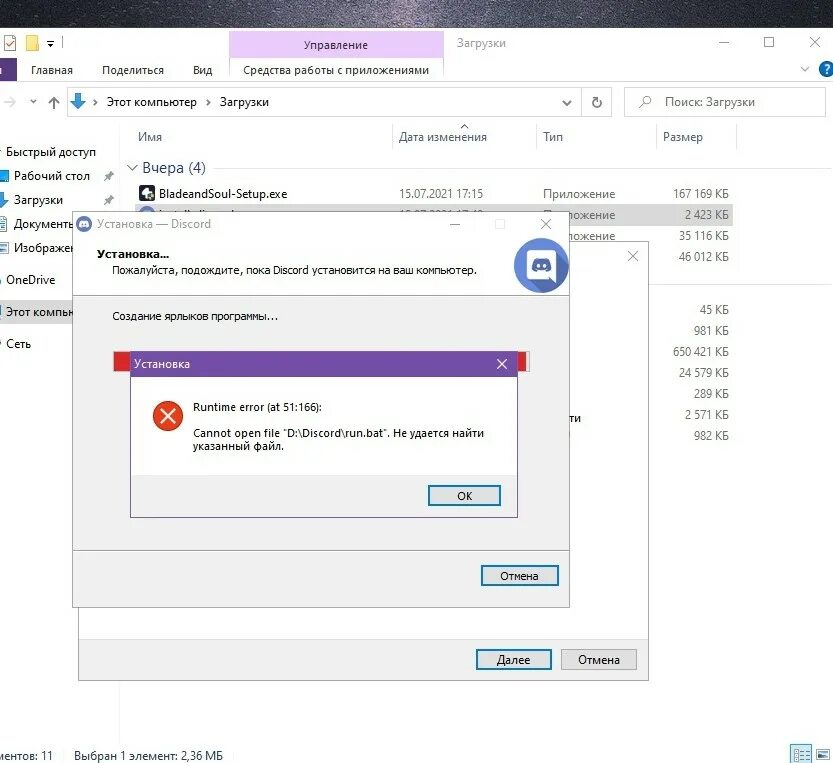Open the Поделиться ribbon tab
The height and width of the screenshot is (763, 833).
tap(133, 70)
